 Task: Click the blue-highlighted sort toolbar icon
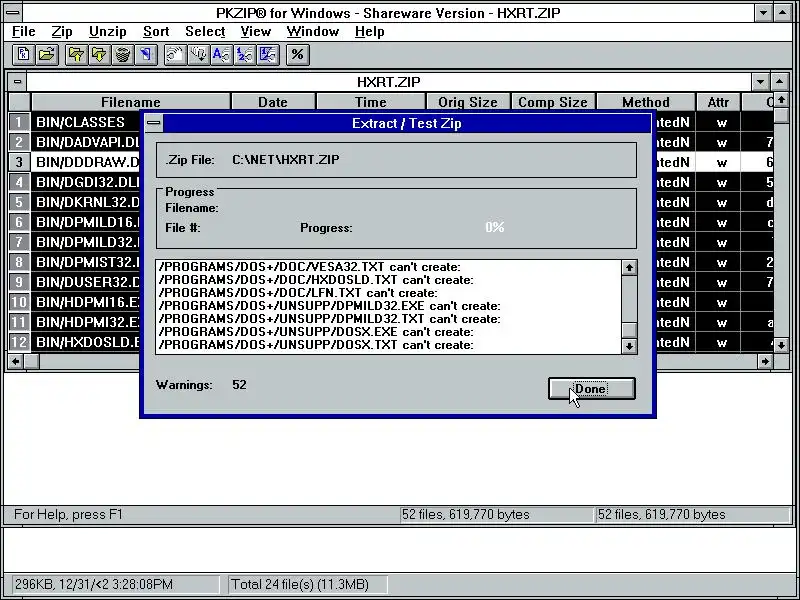tap(269, 55)
